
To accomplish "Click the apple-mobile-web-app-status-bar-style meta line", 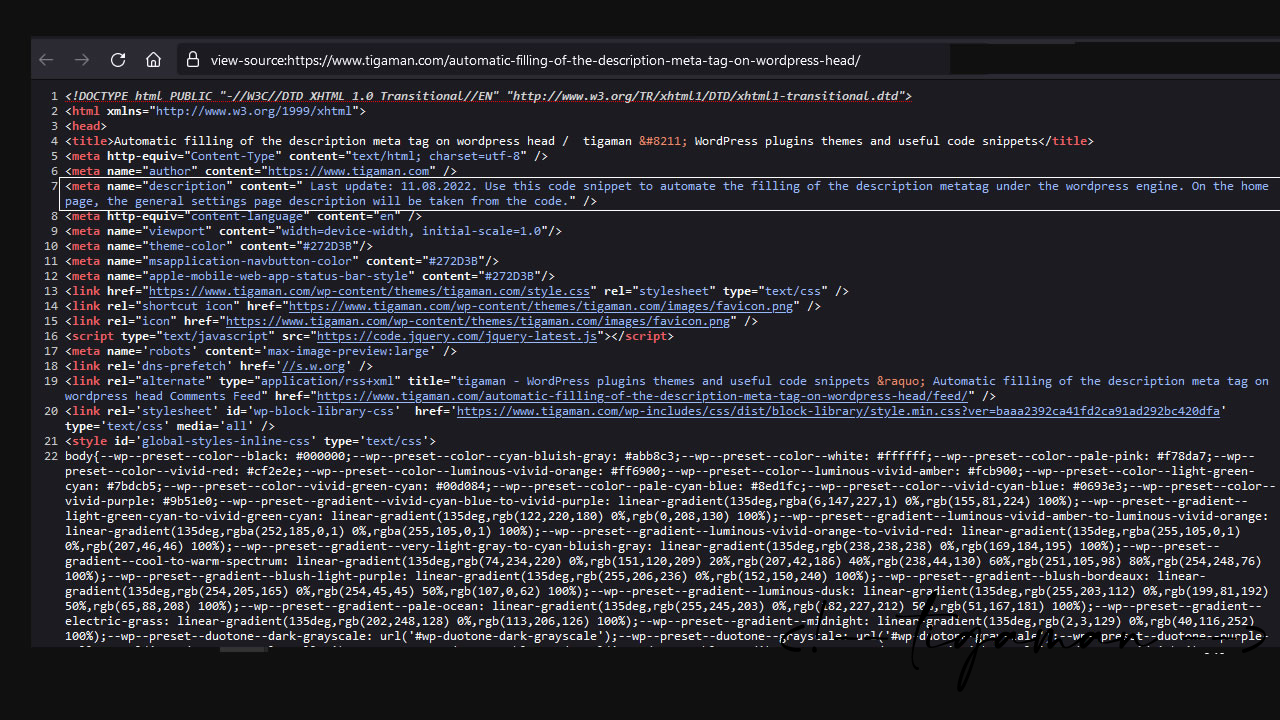I will click(x=310, y=276).
